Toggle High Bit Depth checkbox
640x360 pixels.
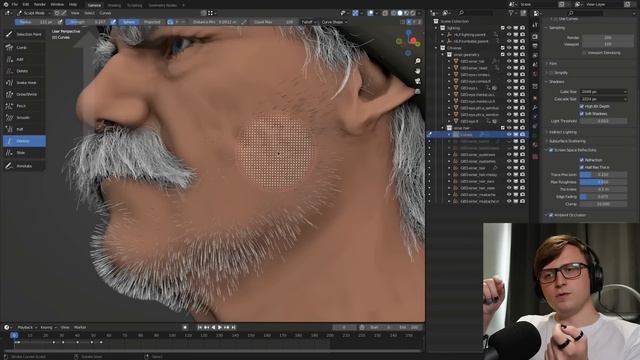[582, 106]
